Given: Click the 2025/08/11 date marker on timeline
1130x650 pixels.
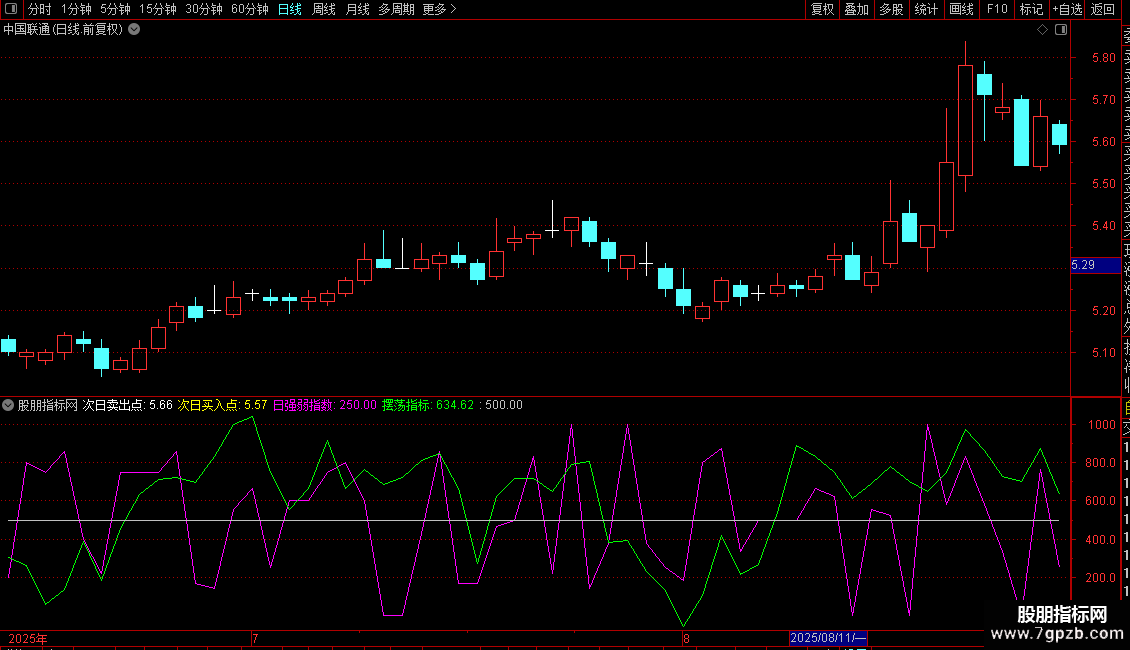Looking at the screenshot, I should click(x=828, y=638).
